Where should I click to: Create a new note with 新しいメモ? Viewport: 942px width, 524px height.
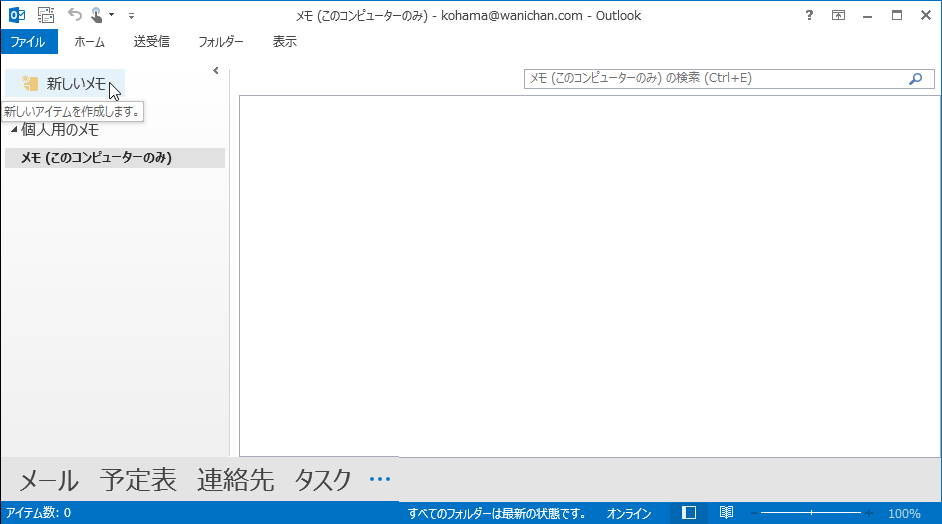65,84
